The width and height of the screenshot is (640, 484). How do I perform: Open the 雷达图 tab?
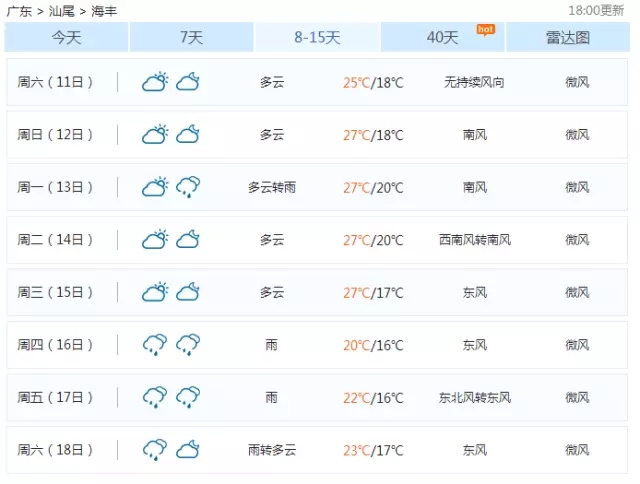567,37
